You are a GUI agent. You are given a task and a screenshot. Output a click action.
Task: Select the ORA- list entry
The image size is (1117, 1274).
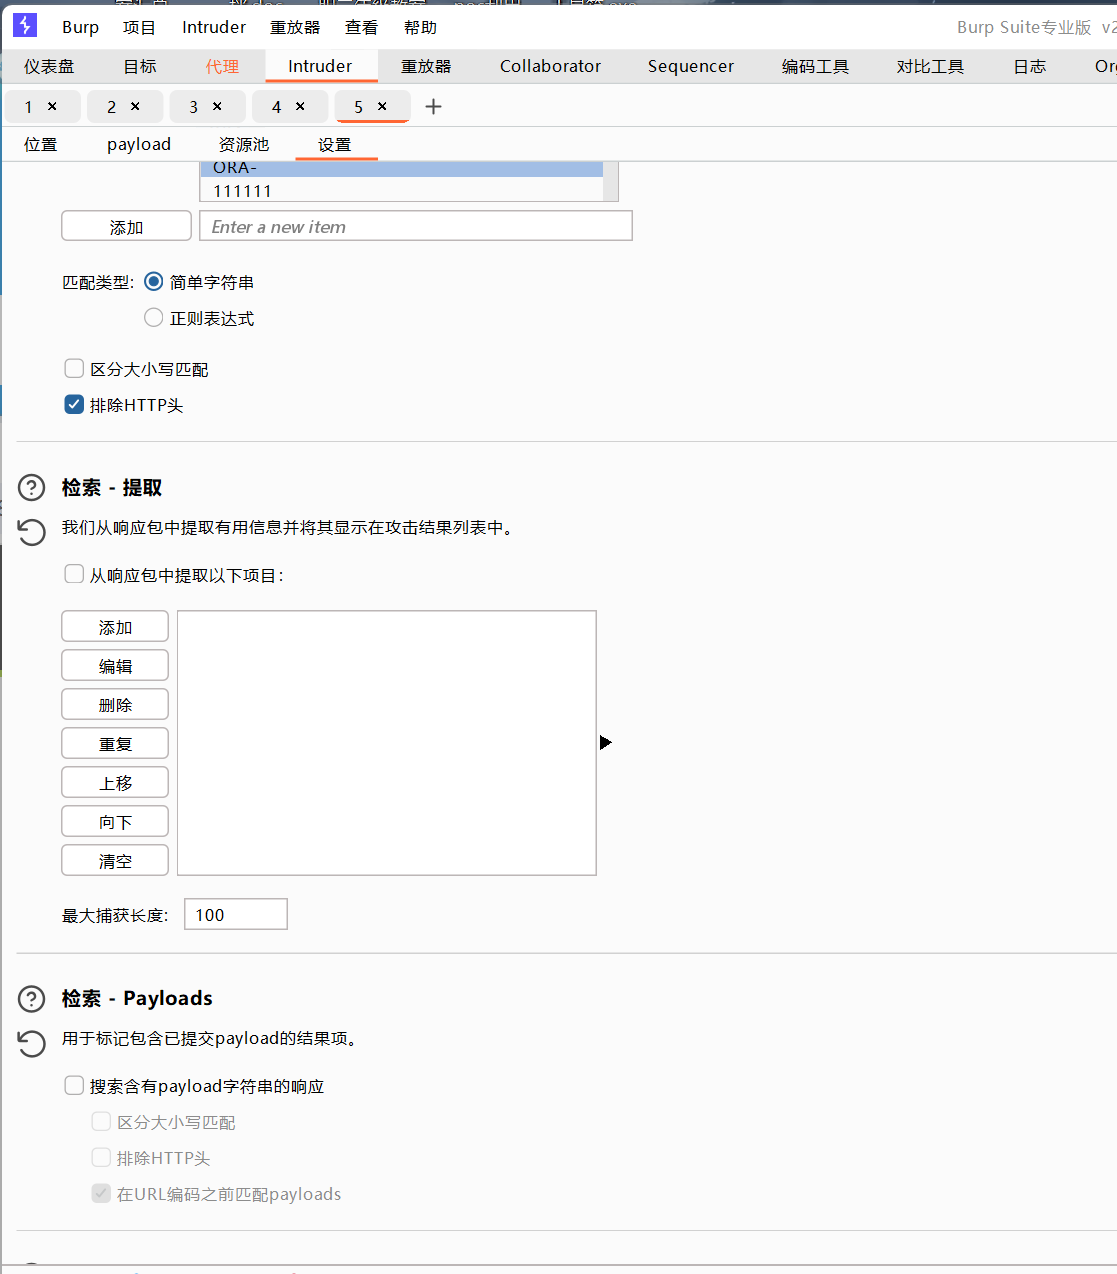tap(402, 169)
